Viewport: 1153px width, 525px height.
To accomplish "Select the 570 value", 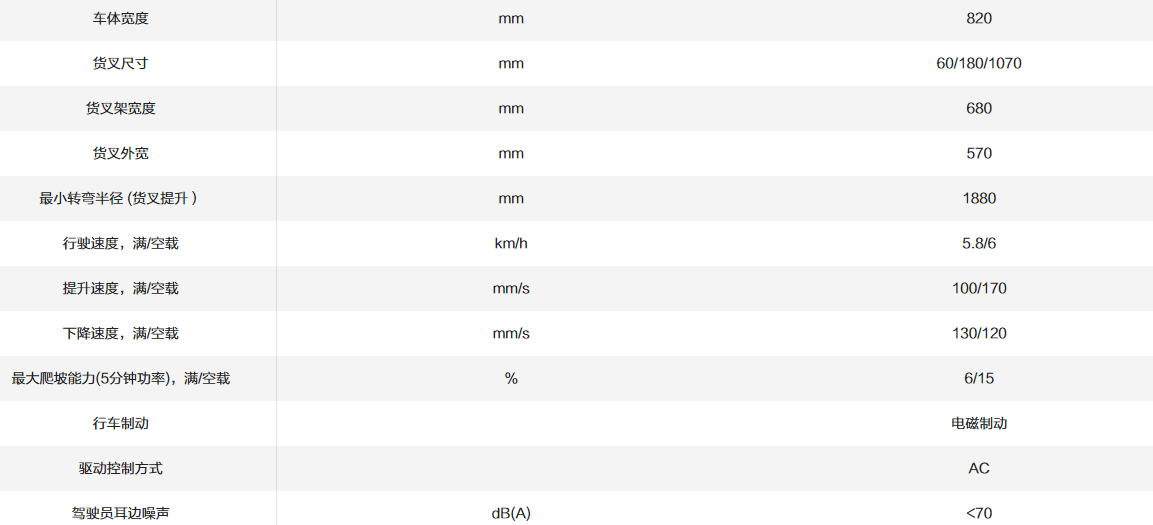I will 979,153.
